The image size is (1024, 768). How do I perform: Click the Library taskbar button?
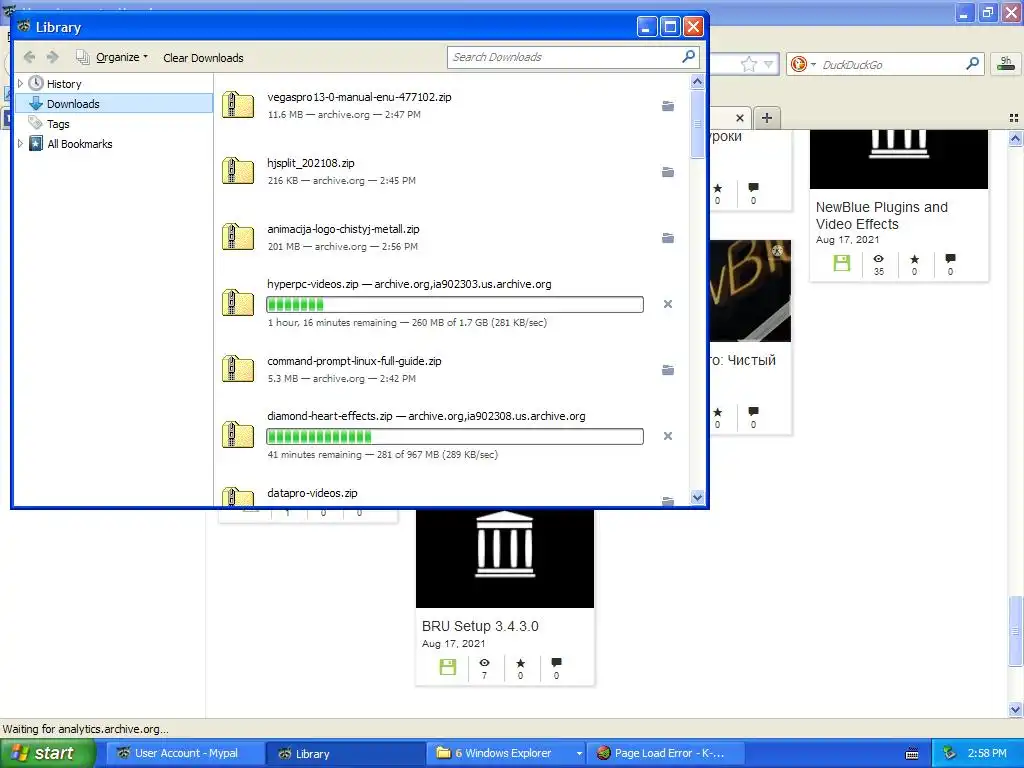click(345, 754)
